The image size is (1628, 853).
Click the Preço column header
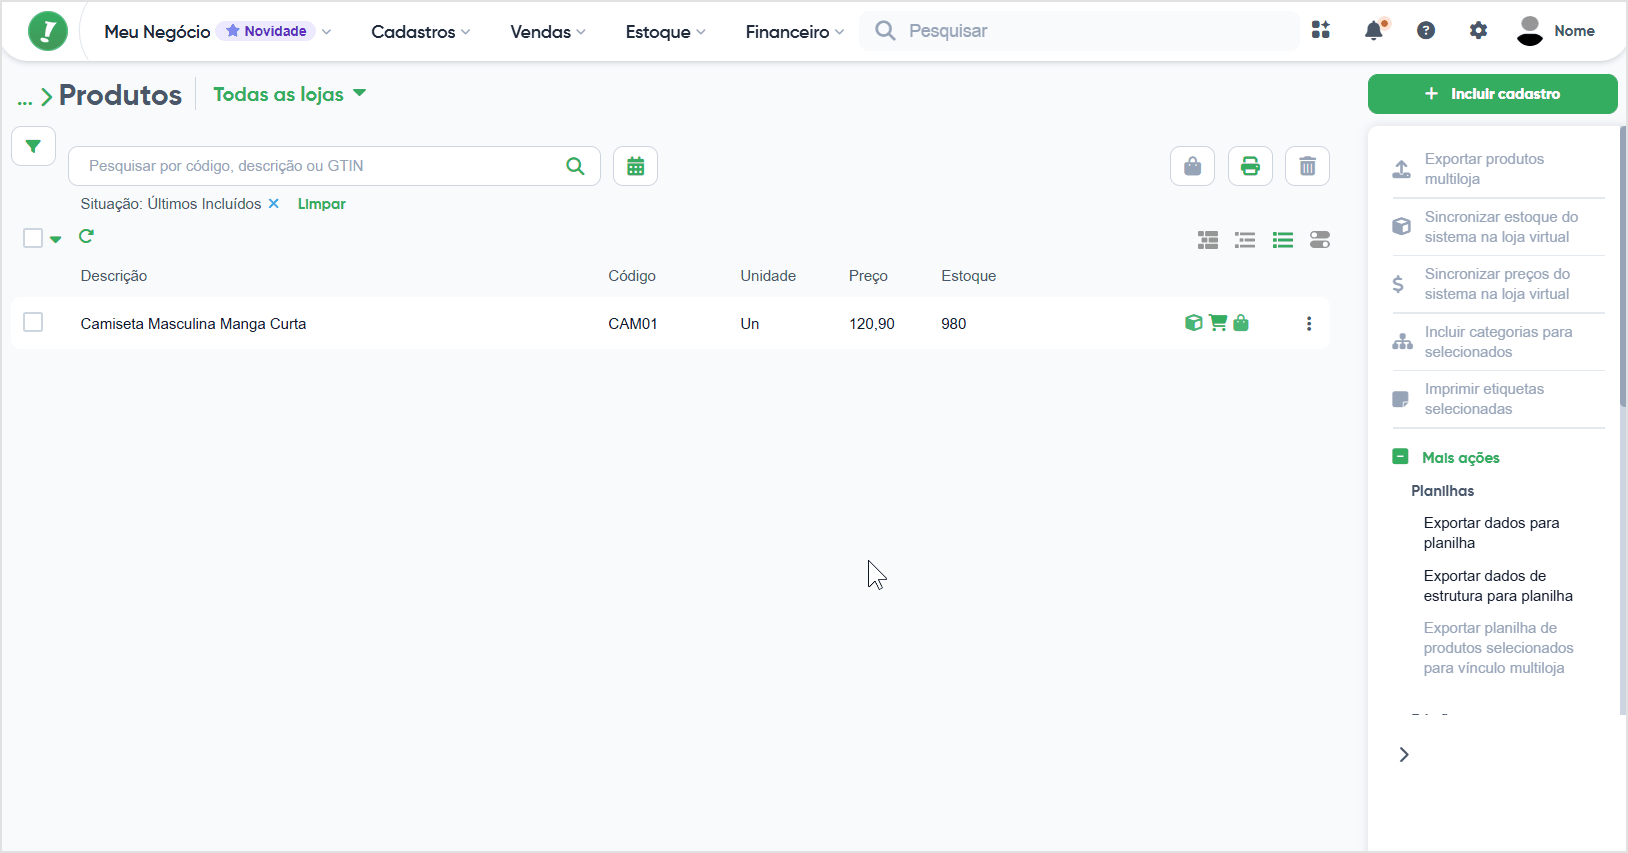coord(868,276)
